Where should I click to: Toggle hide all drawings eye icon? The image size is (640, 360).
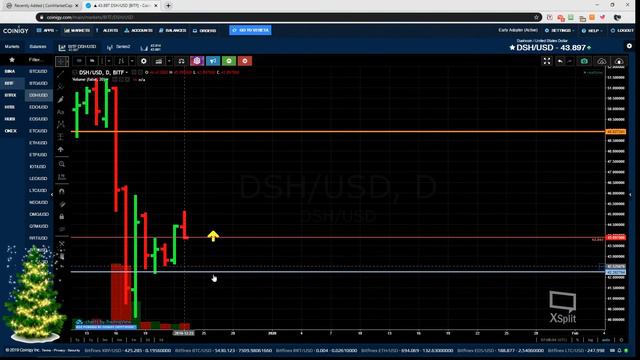click(x=62, y=229)
